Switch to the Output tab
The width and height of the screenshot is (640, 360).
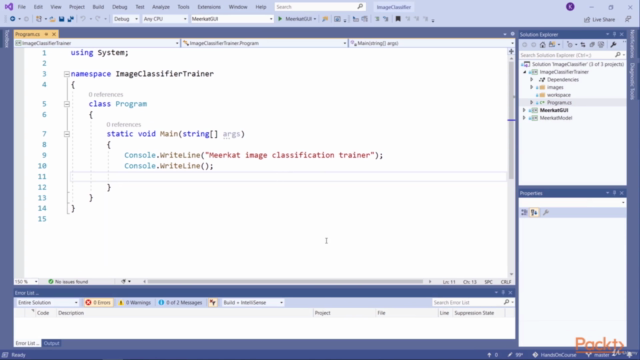[51, 343]
